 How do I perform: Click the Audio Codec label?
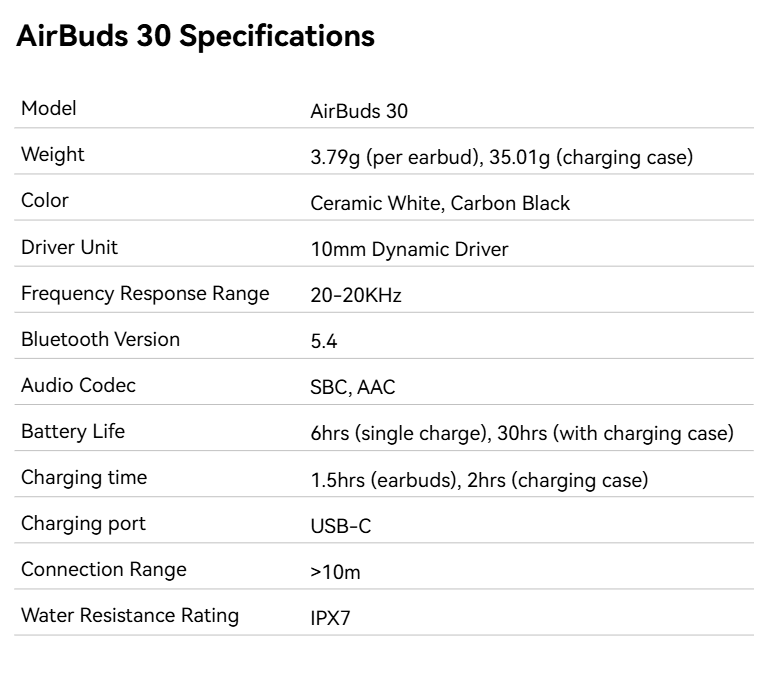[78, 385]
